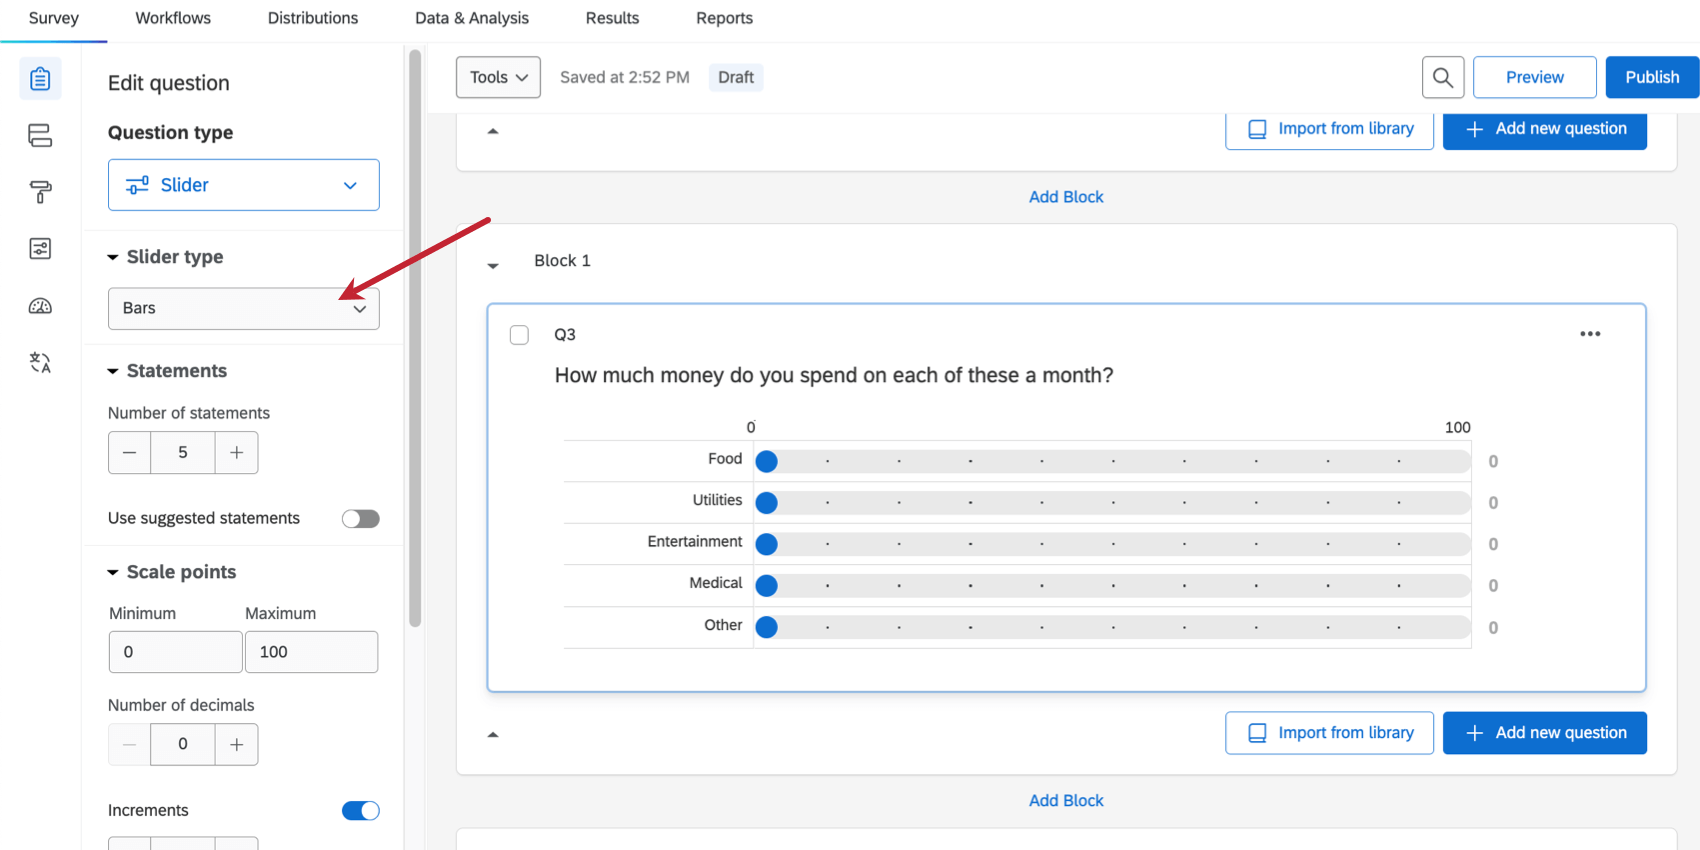Open the Builder clipboard sidebar icon
Screen dimensions: 1700x850
click(x=40, y=79)
